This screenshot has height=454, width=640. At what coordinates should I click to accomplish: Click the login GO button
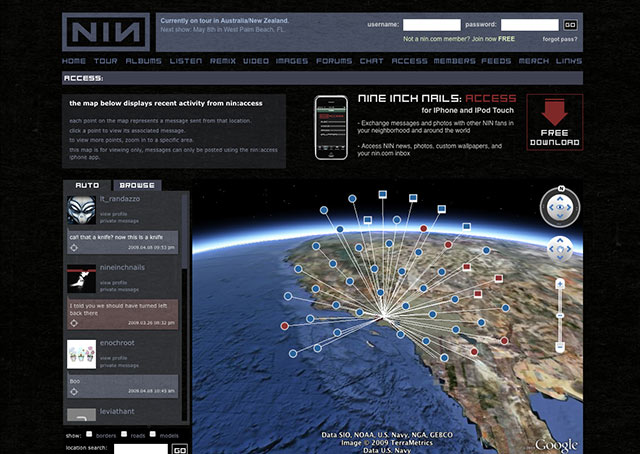[x=570, y=25]
